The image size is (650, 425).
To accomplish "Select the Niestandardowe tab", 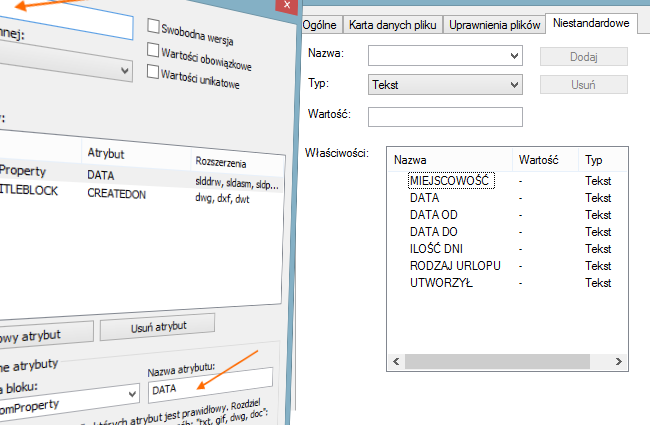I will (591, 23).
